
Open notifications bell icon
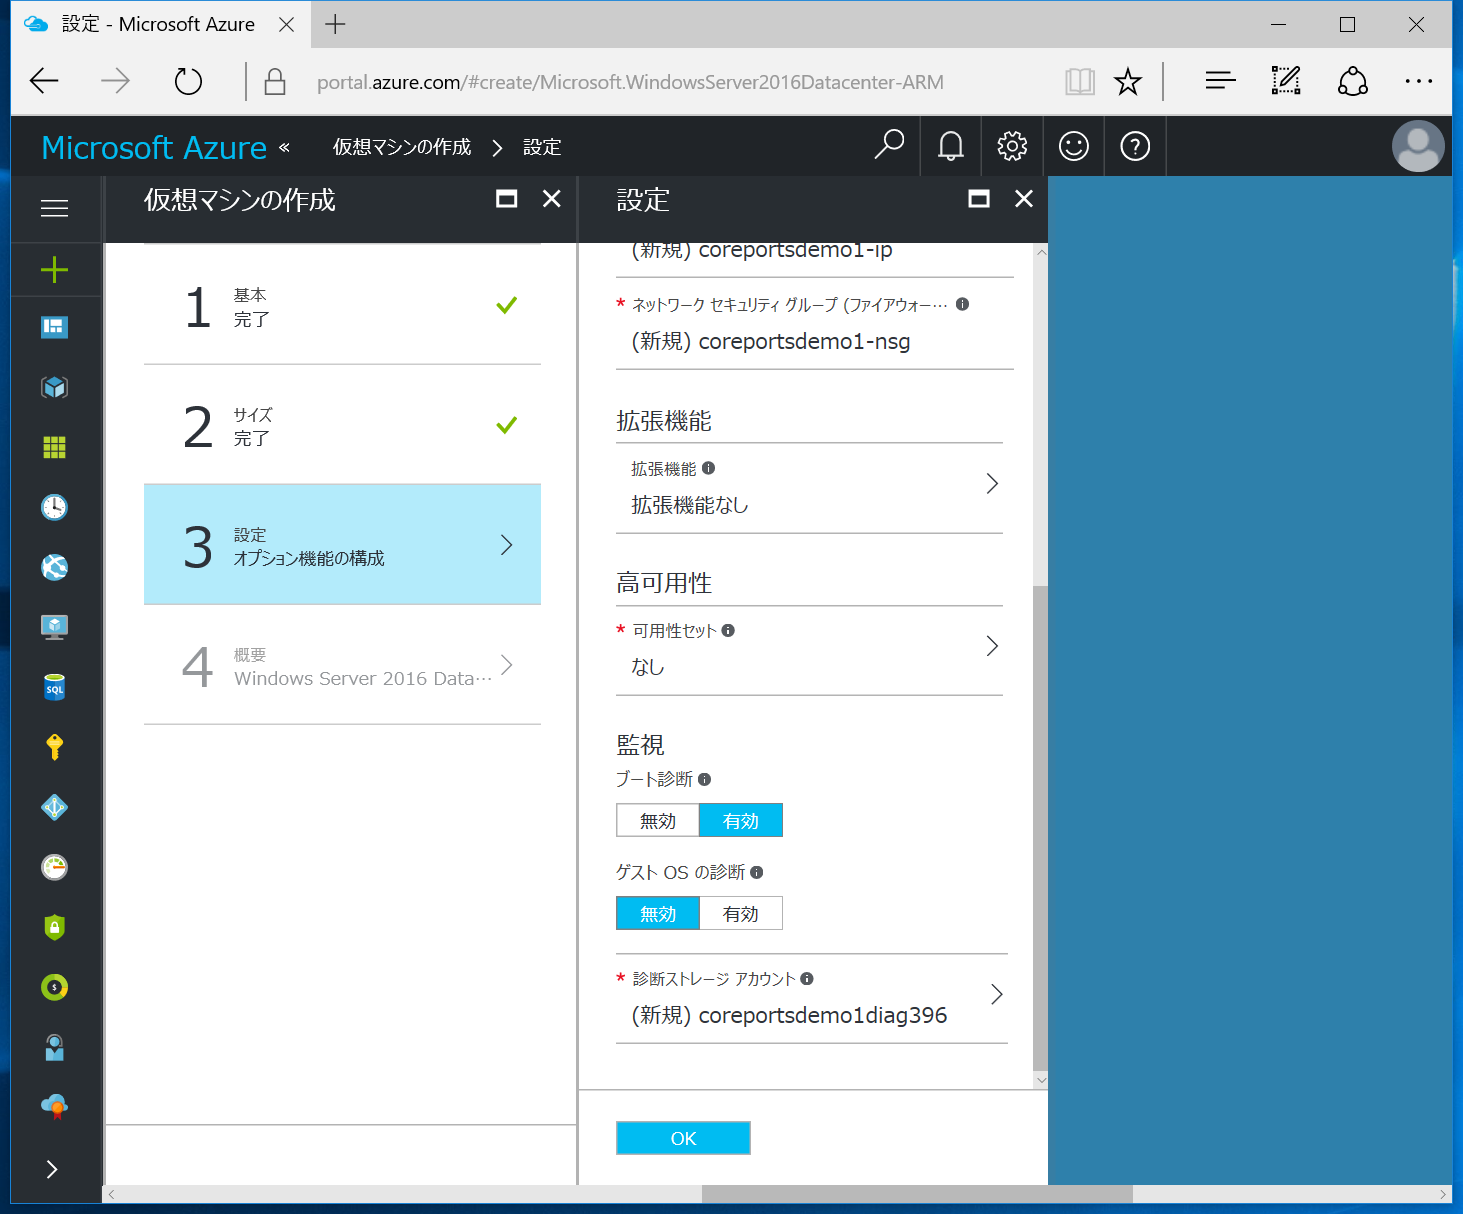click(x=951, y=146)
